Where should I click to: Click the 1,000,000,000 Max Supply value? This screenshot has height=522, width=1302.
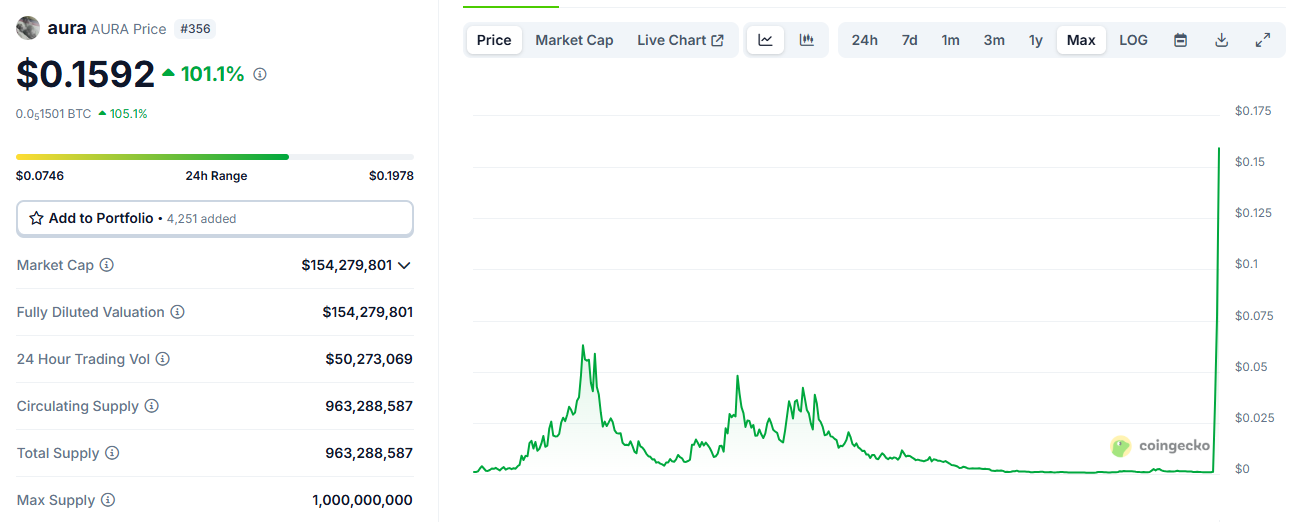click(x=362, y=500)
